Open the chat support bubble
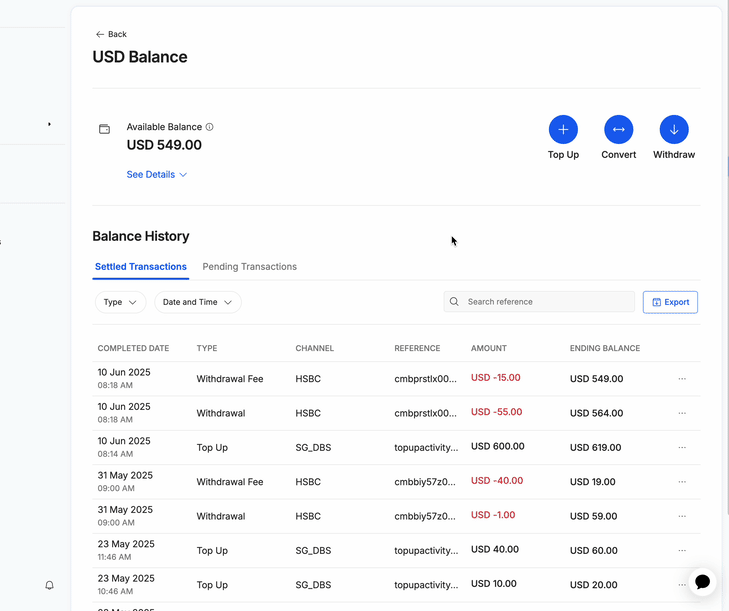 (702, 582)
